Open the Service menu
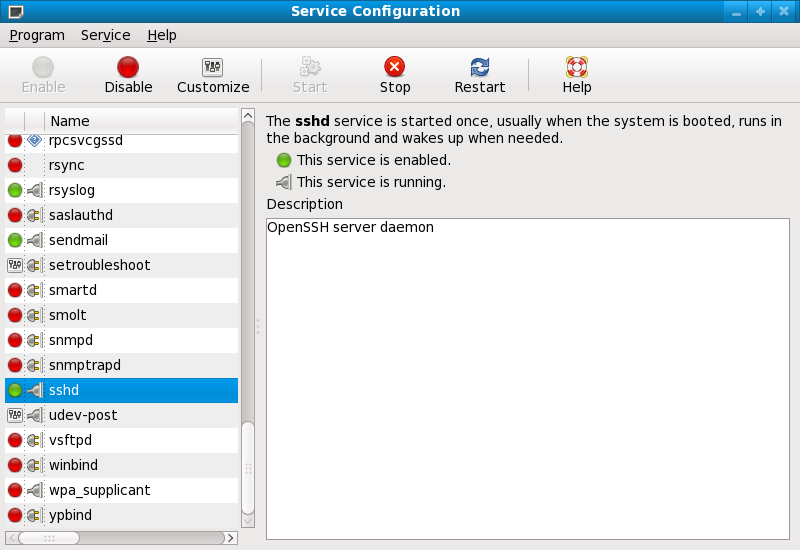Screen dimensions: 800x550 click(105, 35)
